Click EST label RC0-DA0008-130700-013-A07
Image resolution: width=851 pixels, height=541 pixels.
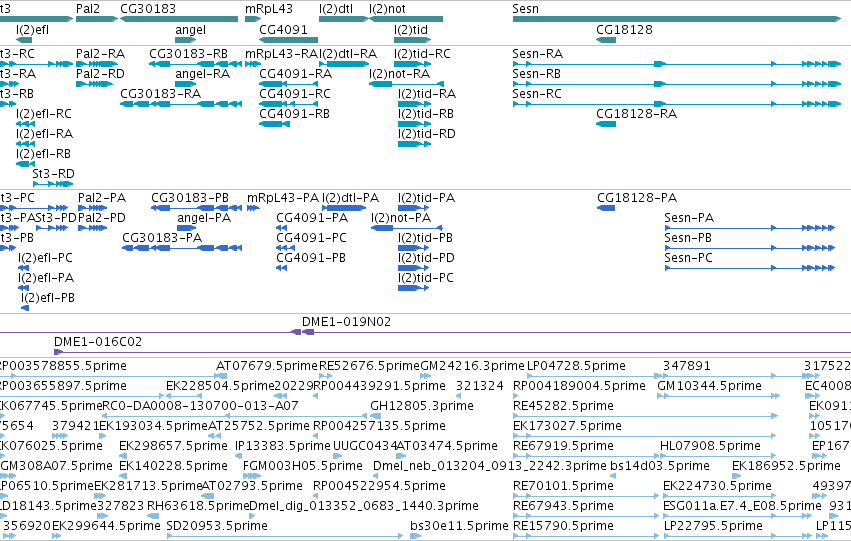click(200, 406)
